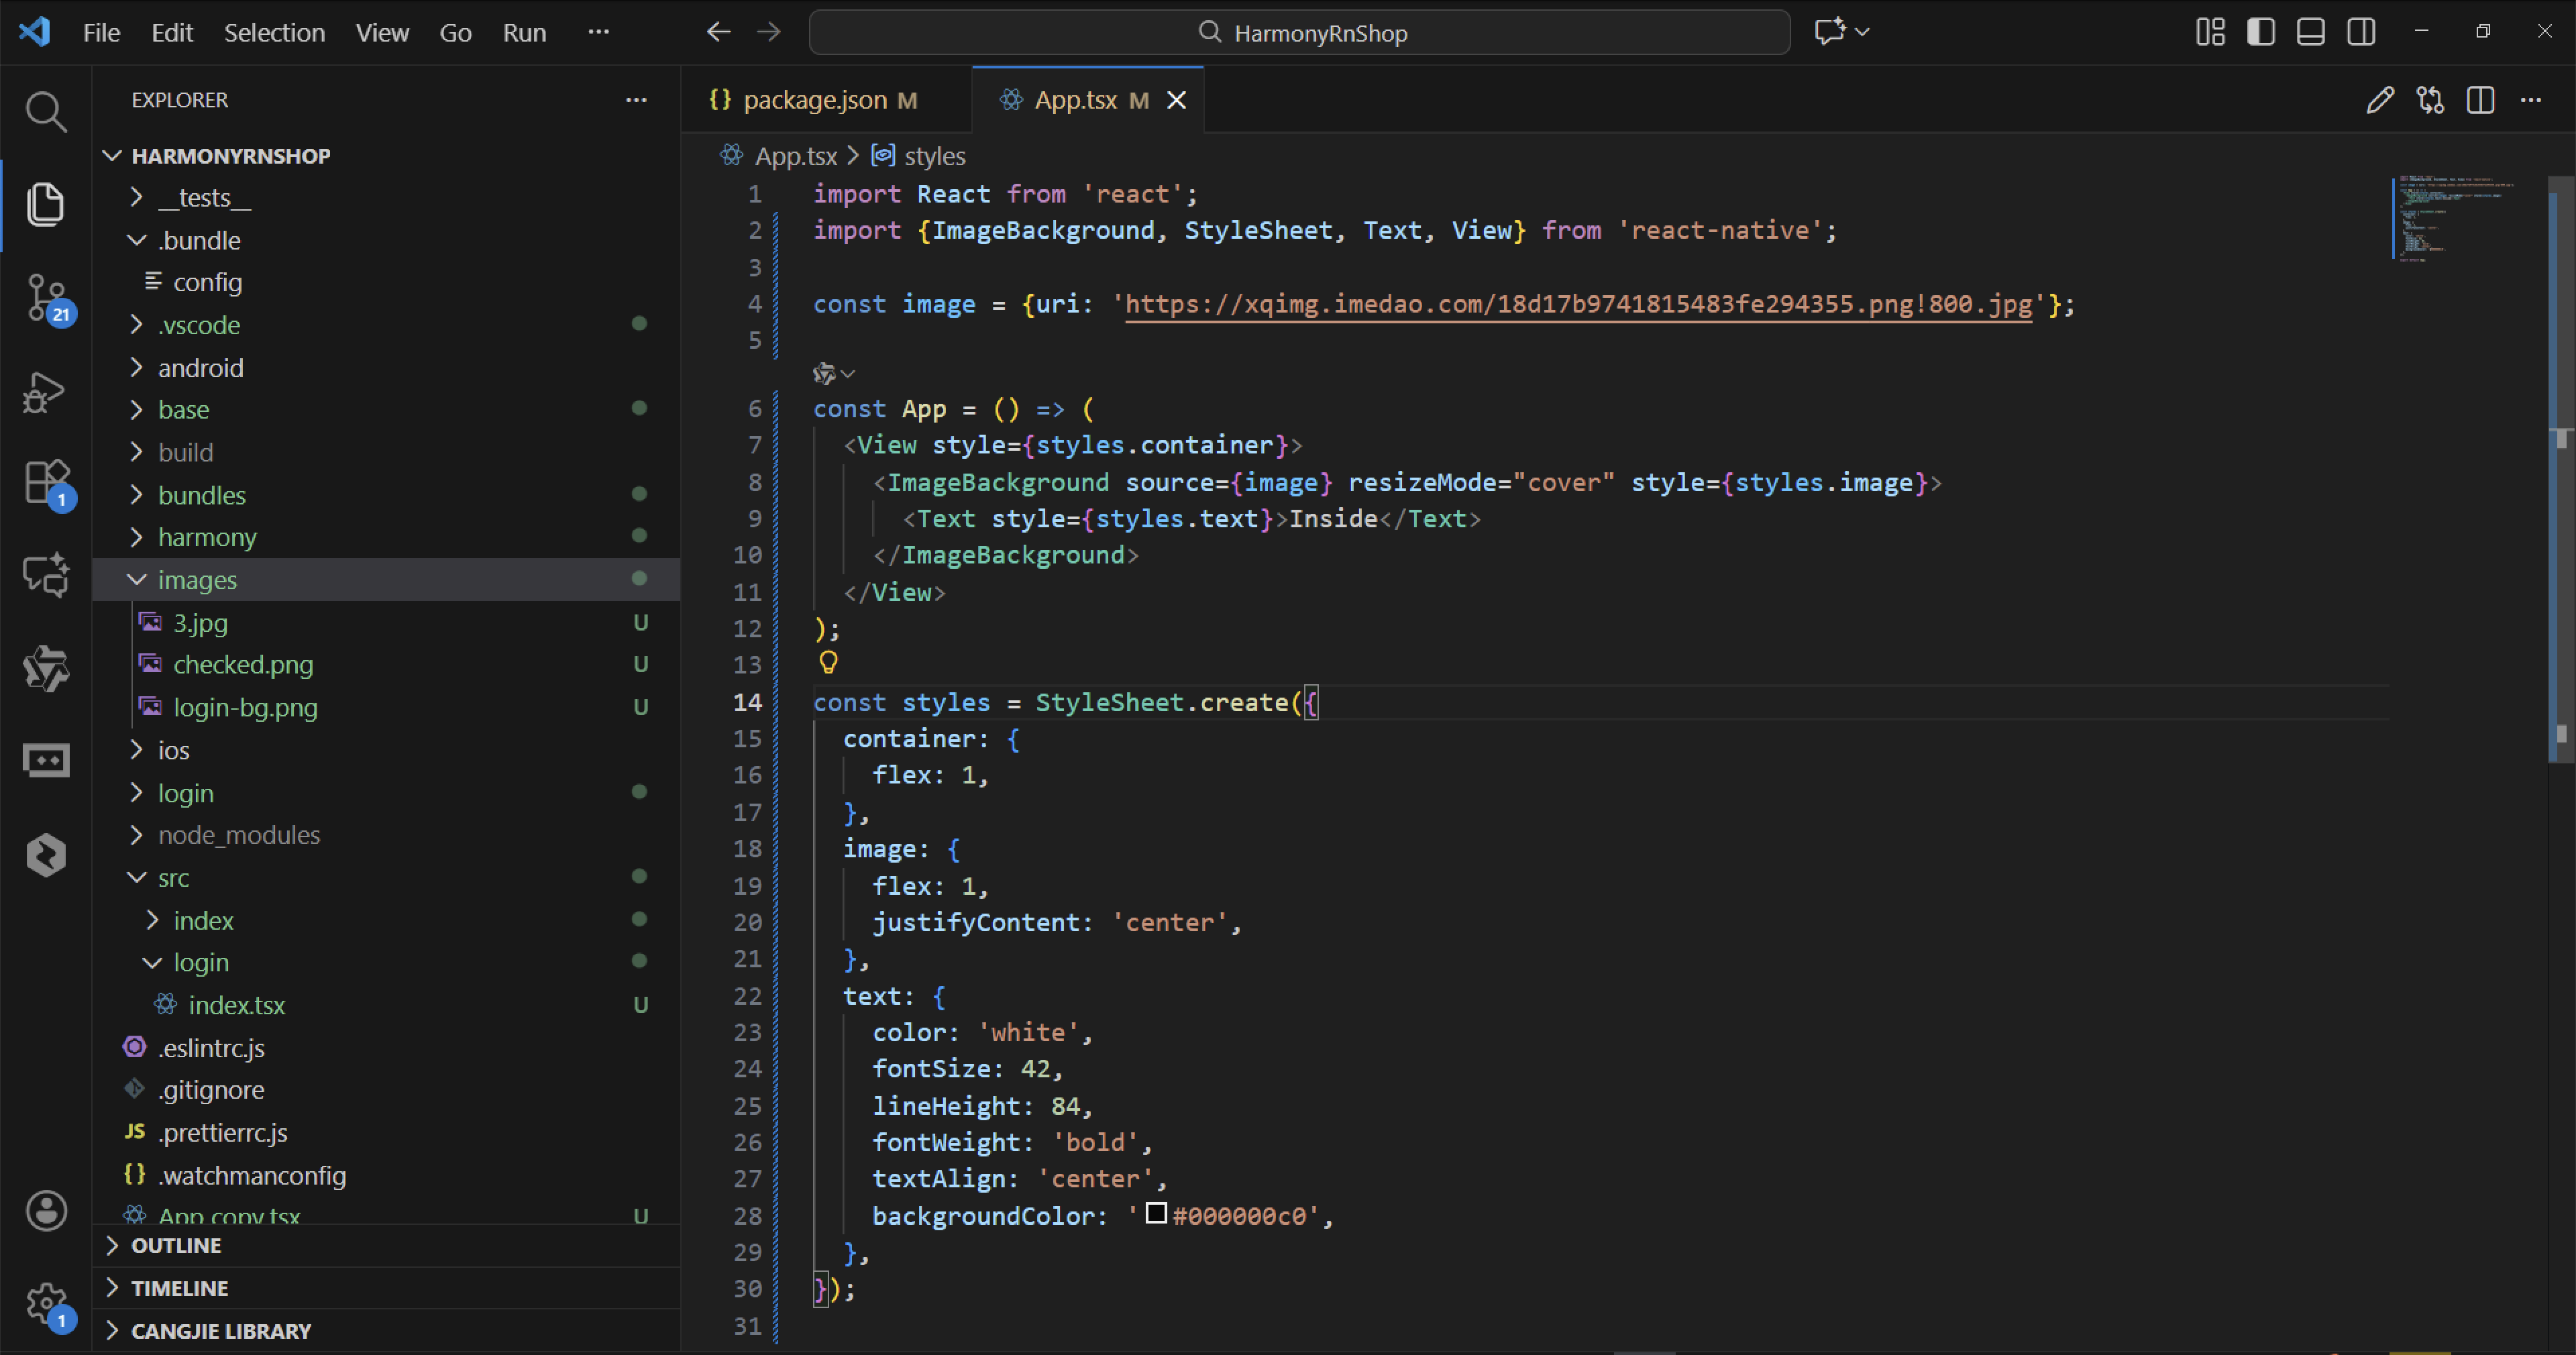Open the View menu

coord(382,32)
